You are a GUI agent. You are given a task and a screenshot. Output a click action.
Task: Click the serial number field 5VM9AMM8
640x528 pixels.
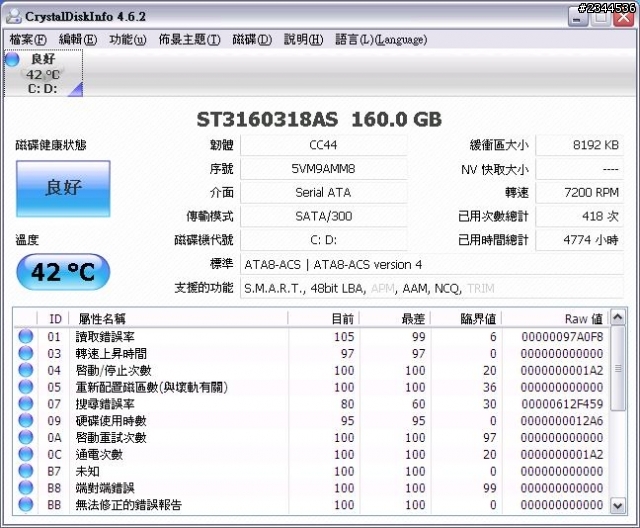pyautogui.click(x=324, y=169)
